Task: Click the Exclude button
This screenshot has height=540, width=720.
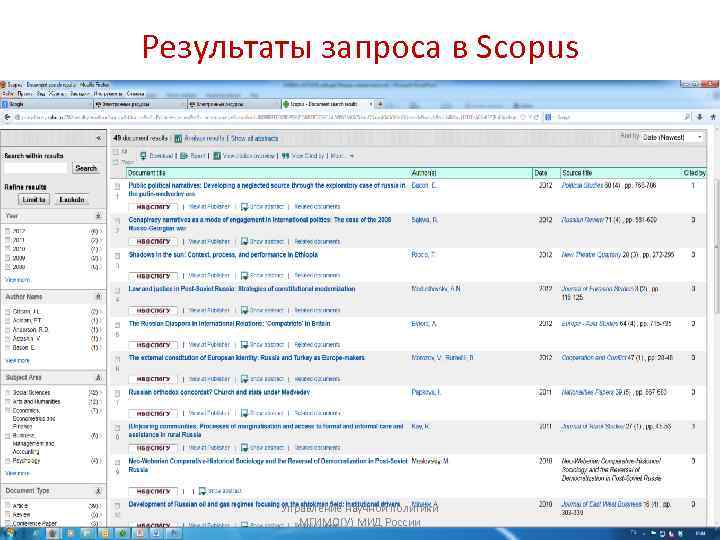Action: (x=72, y=200)
